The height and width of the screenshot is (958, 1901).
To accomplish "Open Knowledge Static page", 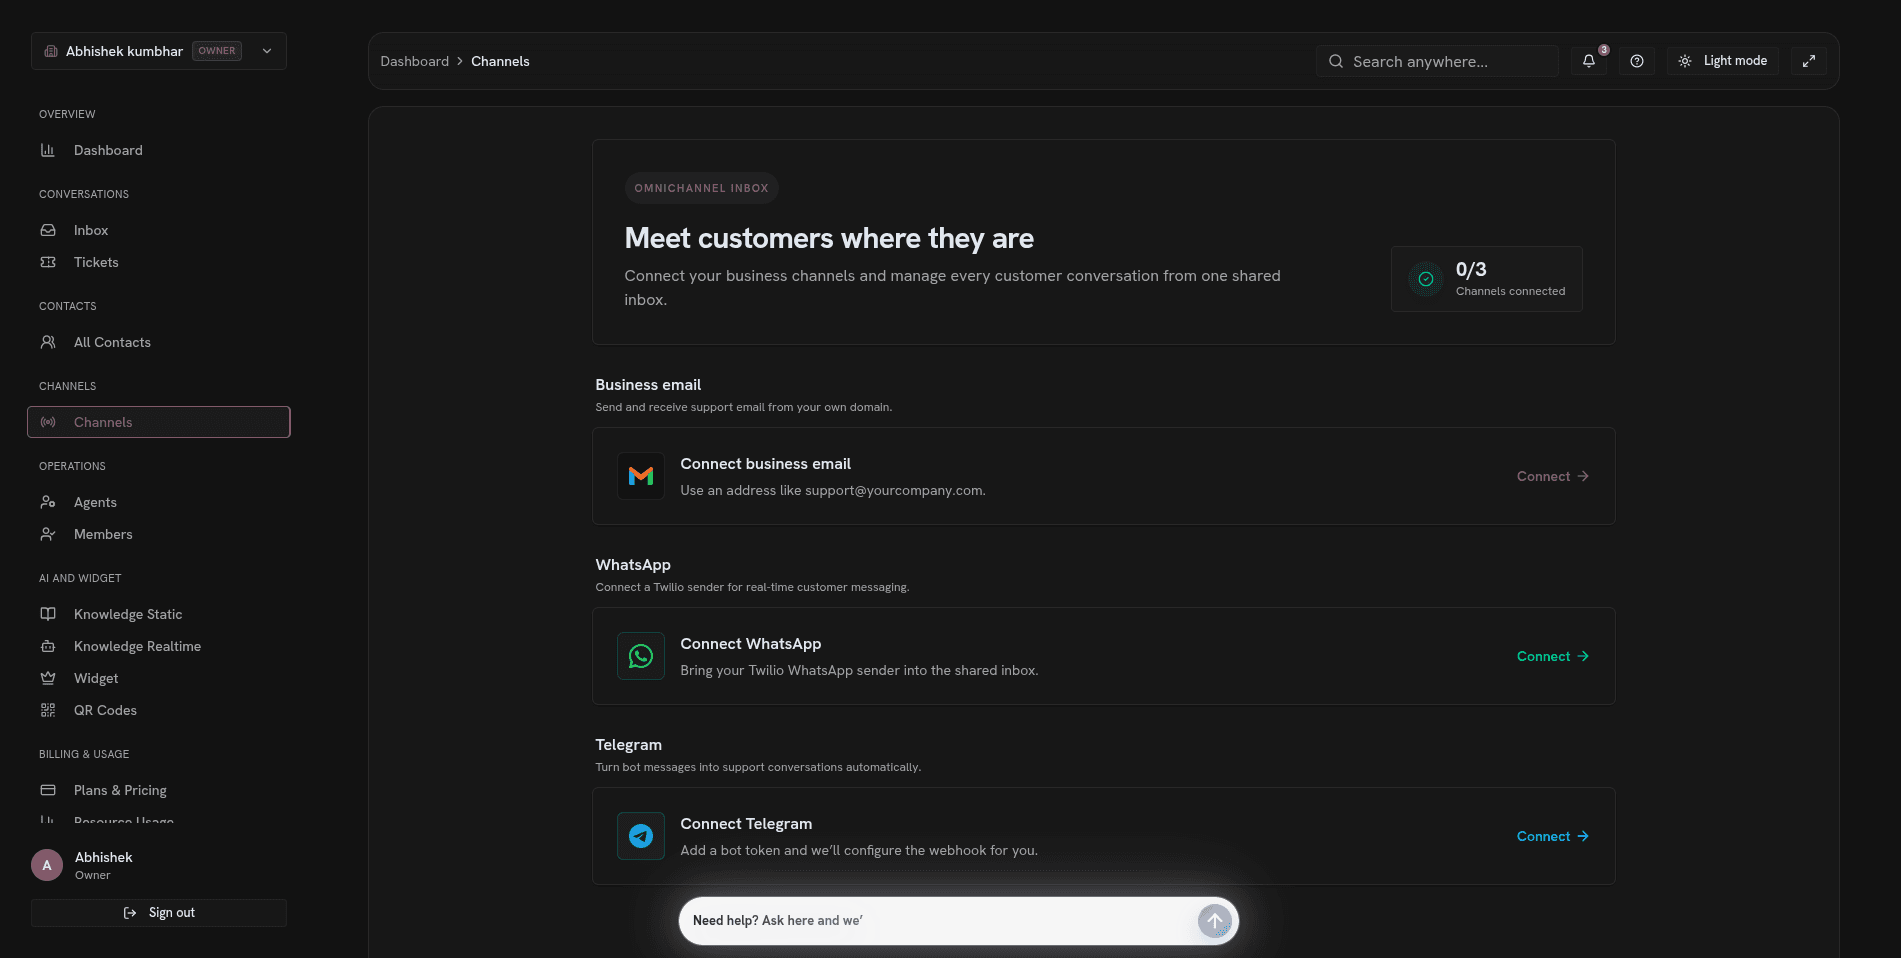I will (x=159, y=614).
